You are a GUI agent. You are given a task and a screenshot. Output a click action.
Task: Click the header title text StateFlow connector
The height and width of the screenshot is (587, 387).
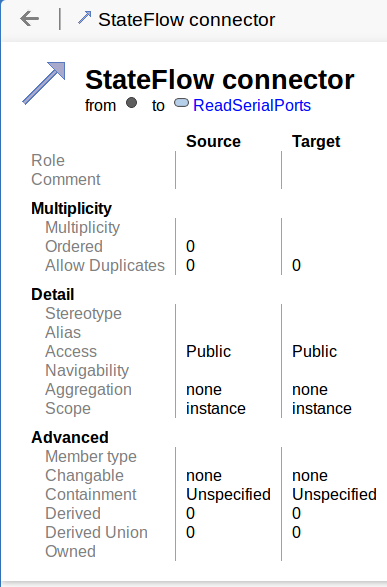[x=186, y=19]
